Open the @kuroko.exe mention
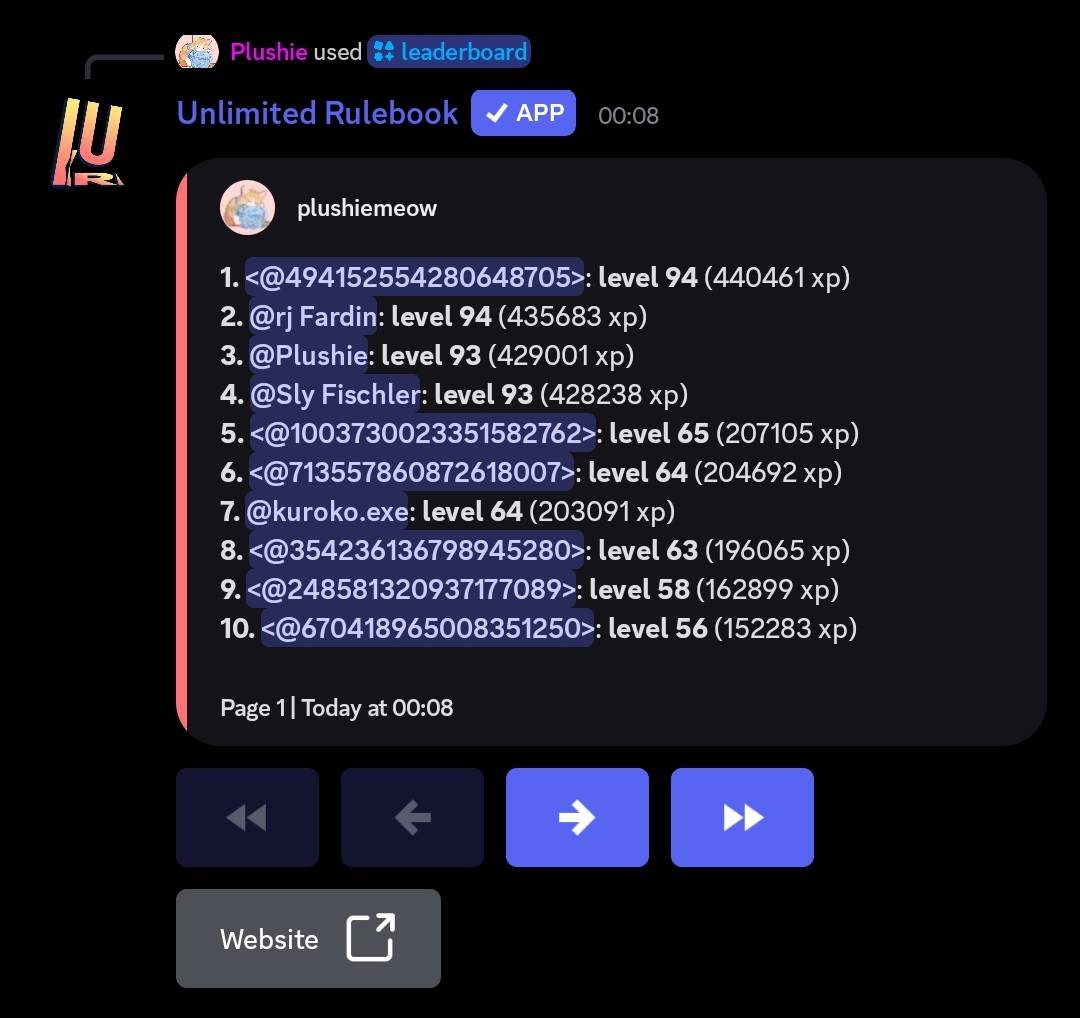The image size is (1080, 1018). coord(327,511)
